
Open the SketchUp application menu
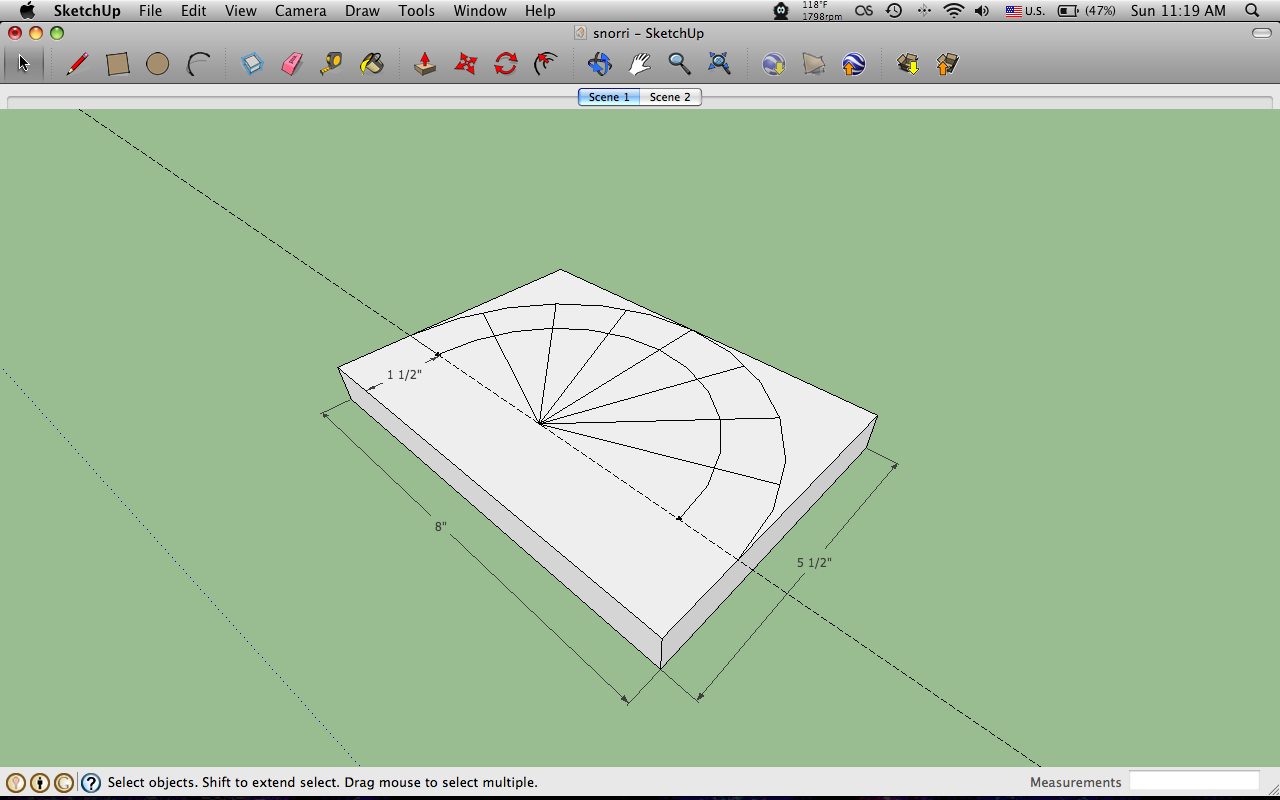click(87, 11)
